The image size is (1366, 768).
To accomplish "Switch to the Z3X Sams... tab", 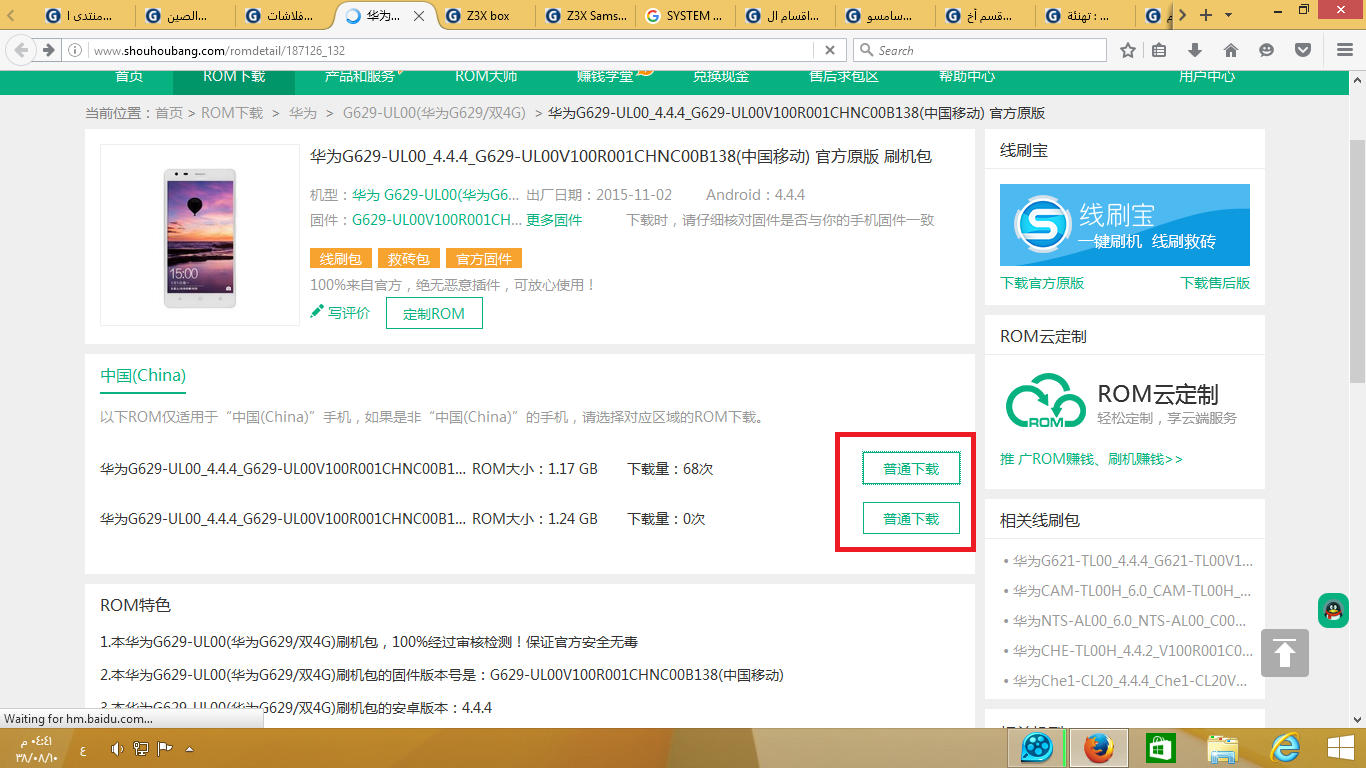I will click(x=587, y=16).
